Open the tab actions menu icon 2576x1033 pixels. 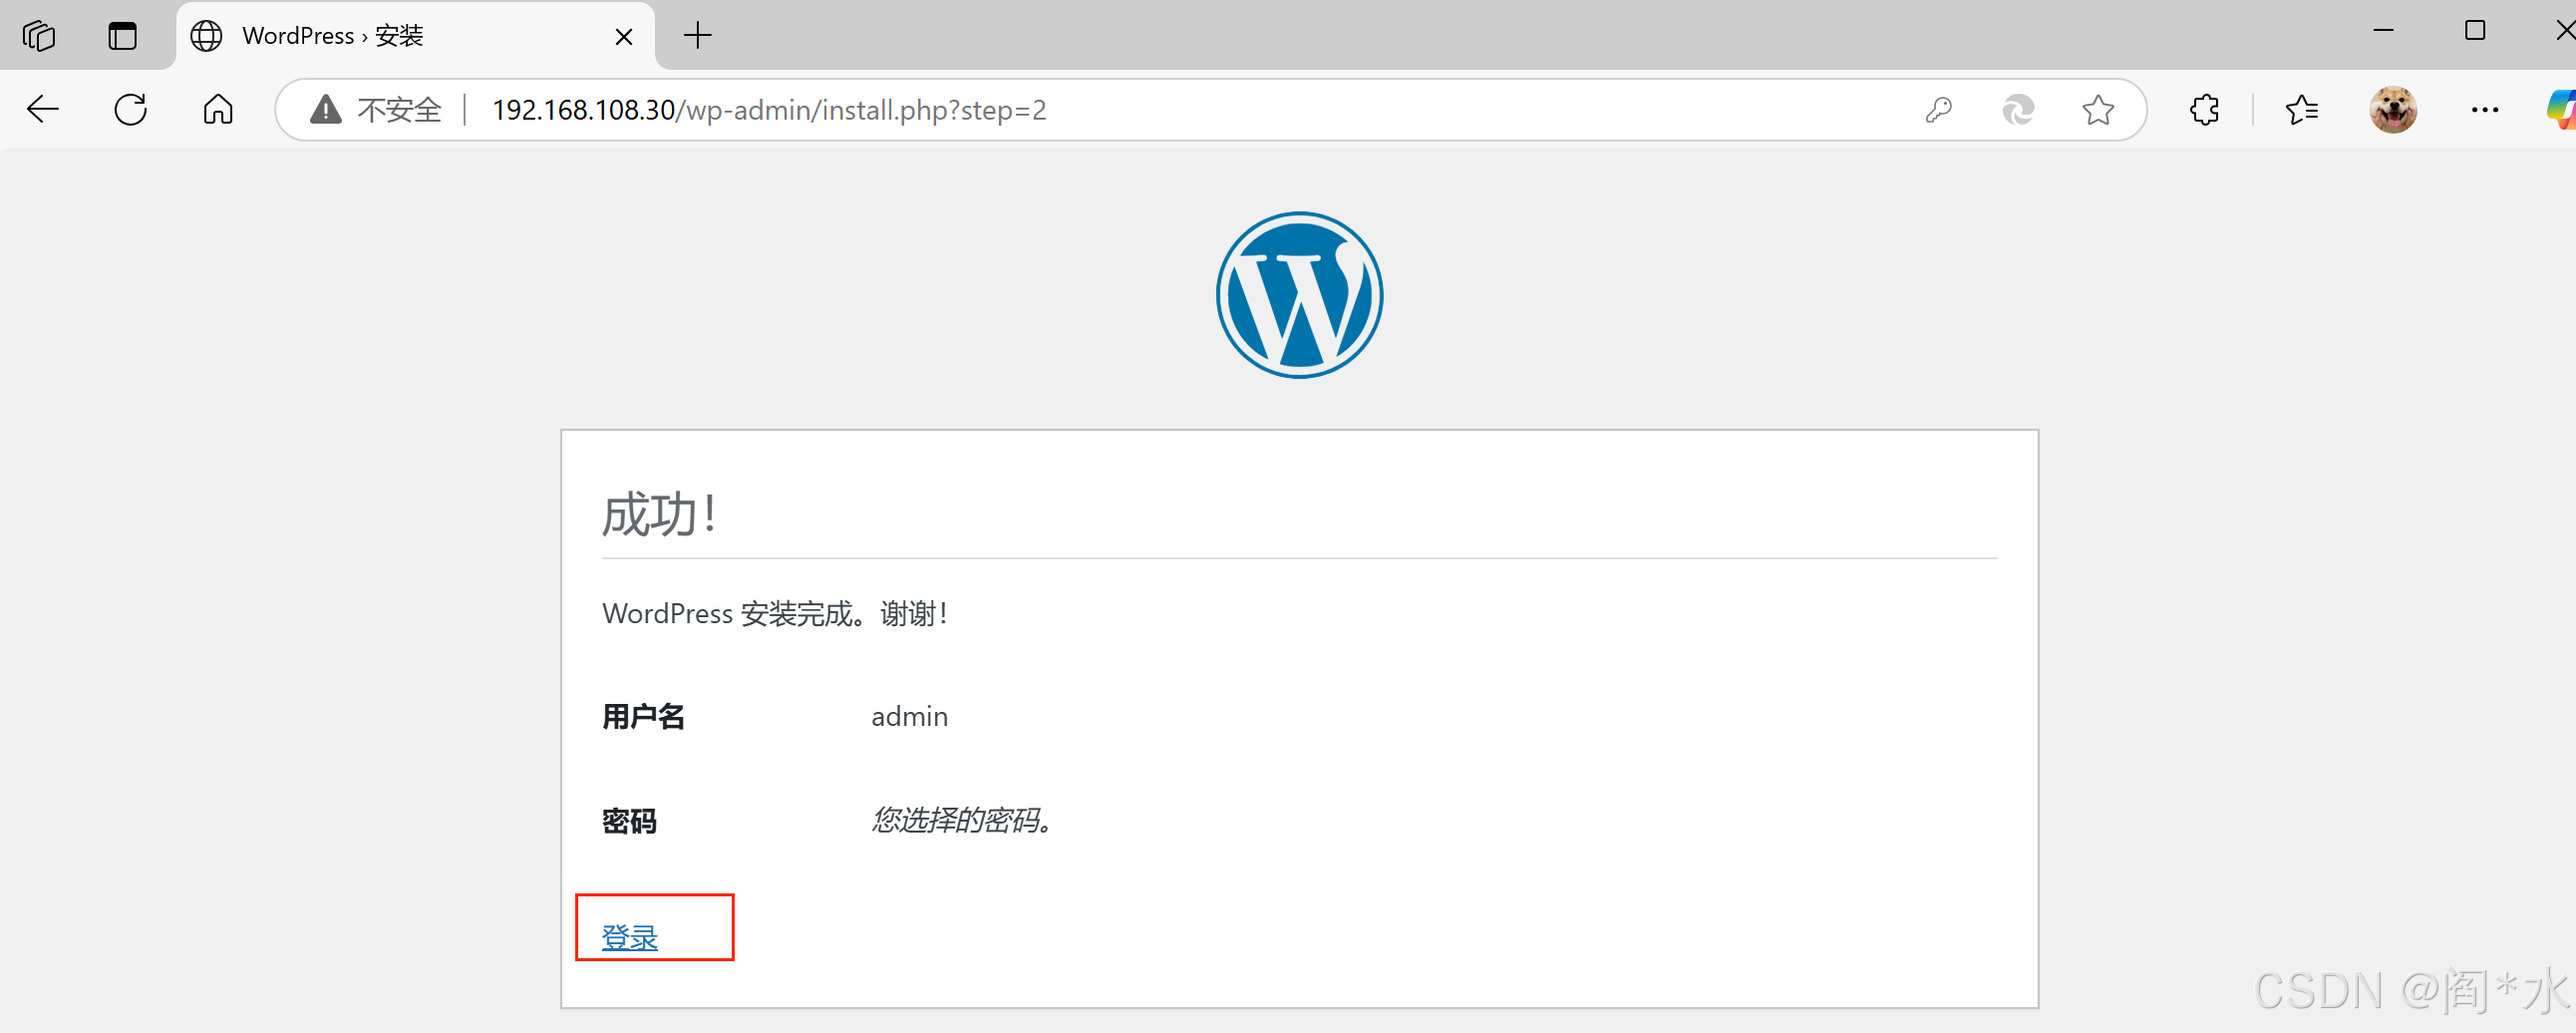(123, 36)
